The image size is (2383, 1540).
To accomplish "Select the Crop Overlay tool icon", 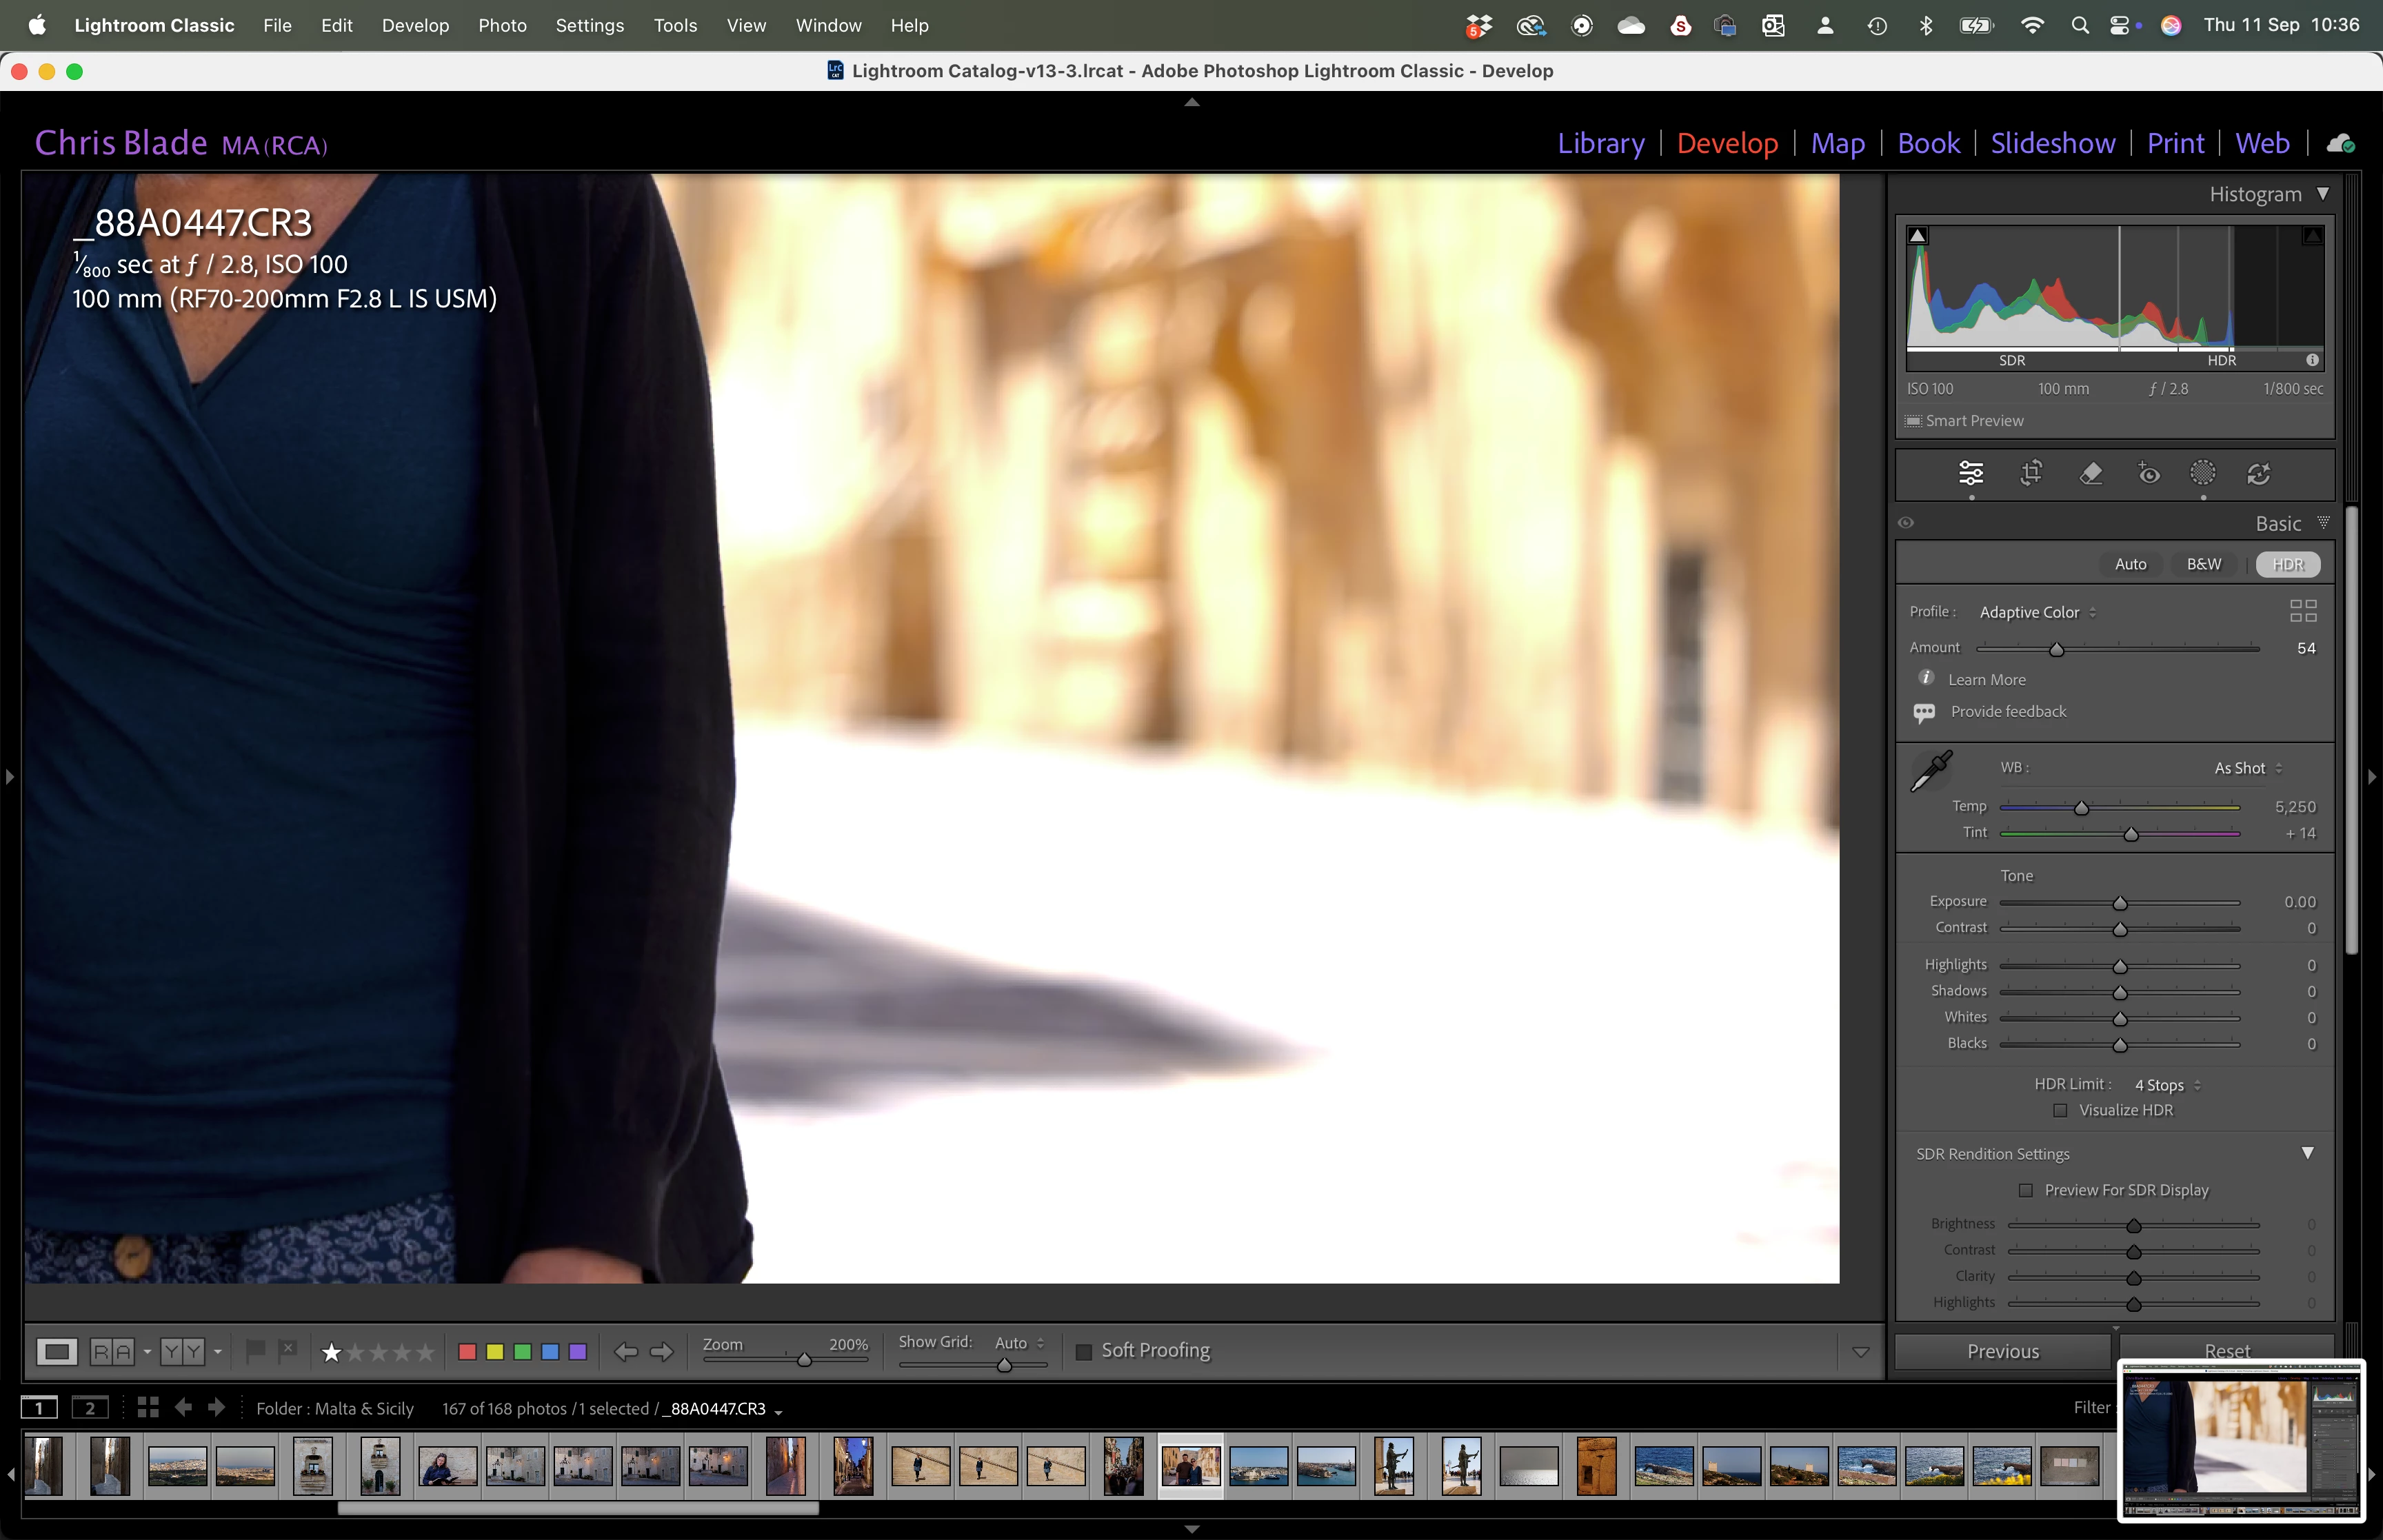I will click(x=2031, y=473).
